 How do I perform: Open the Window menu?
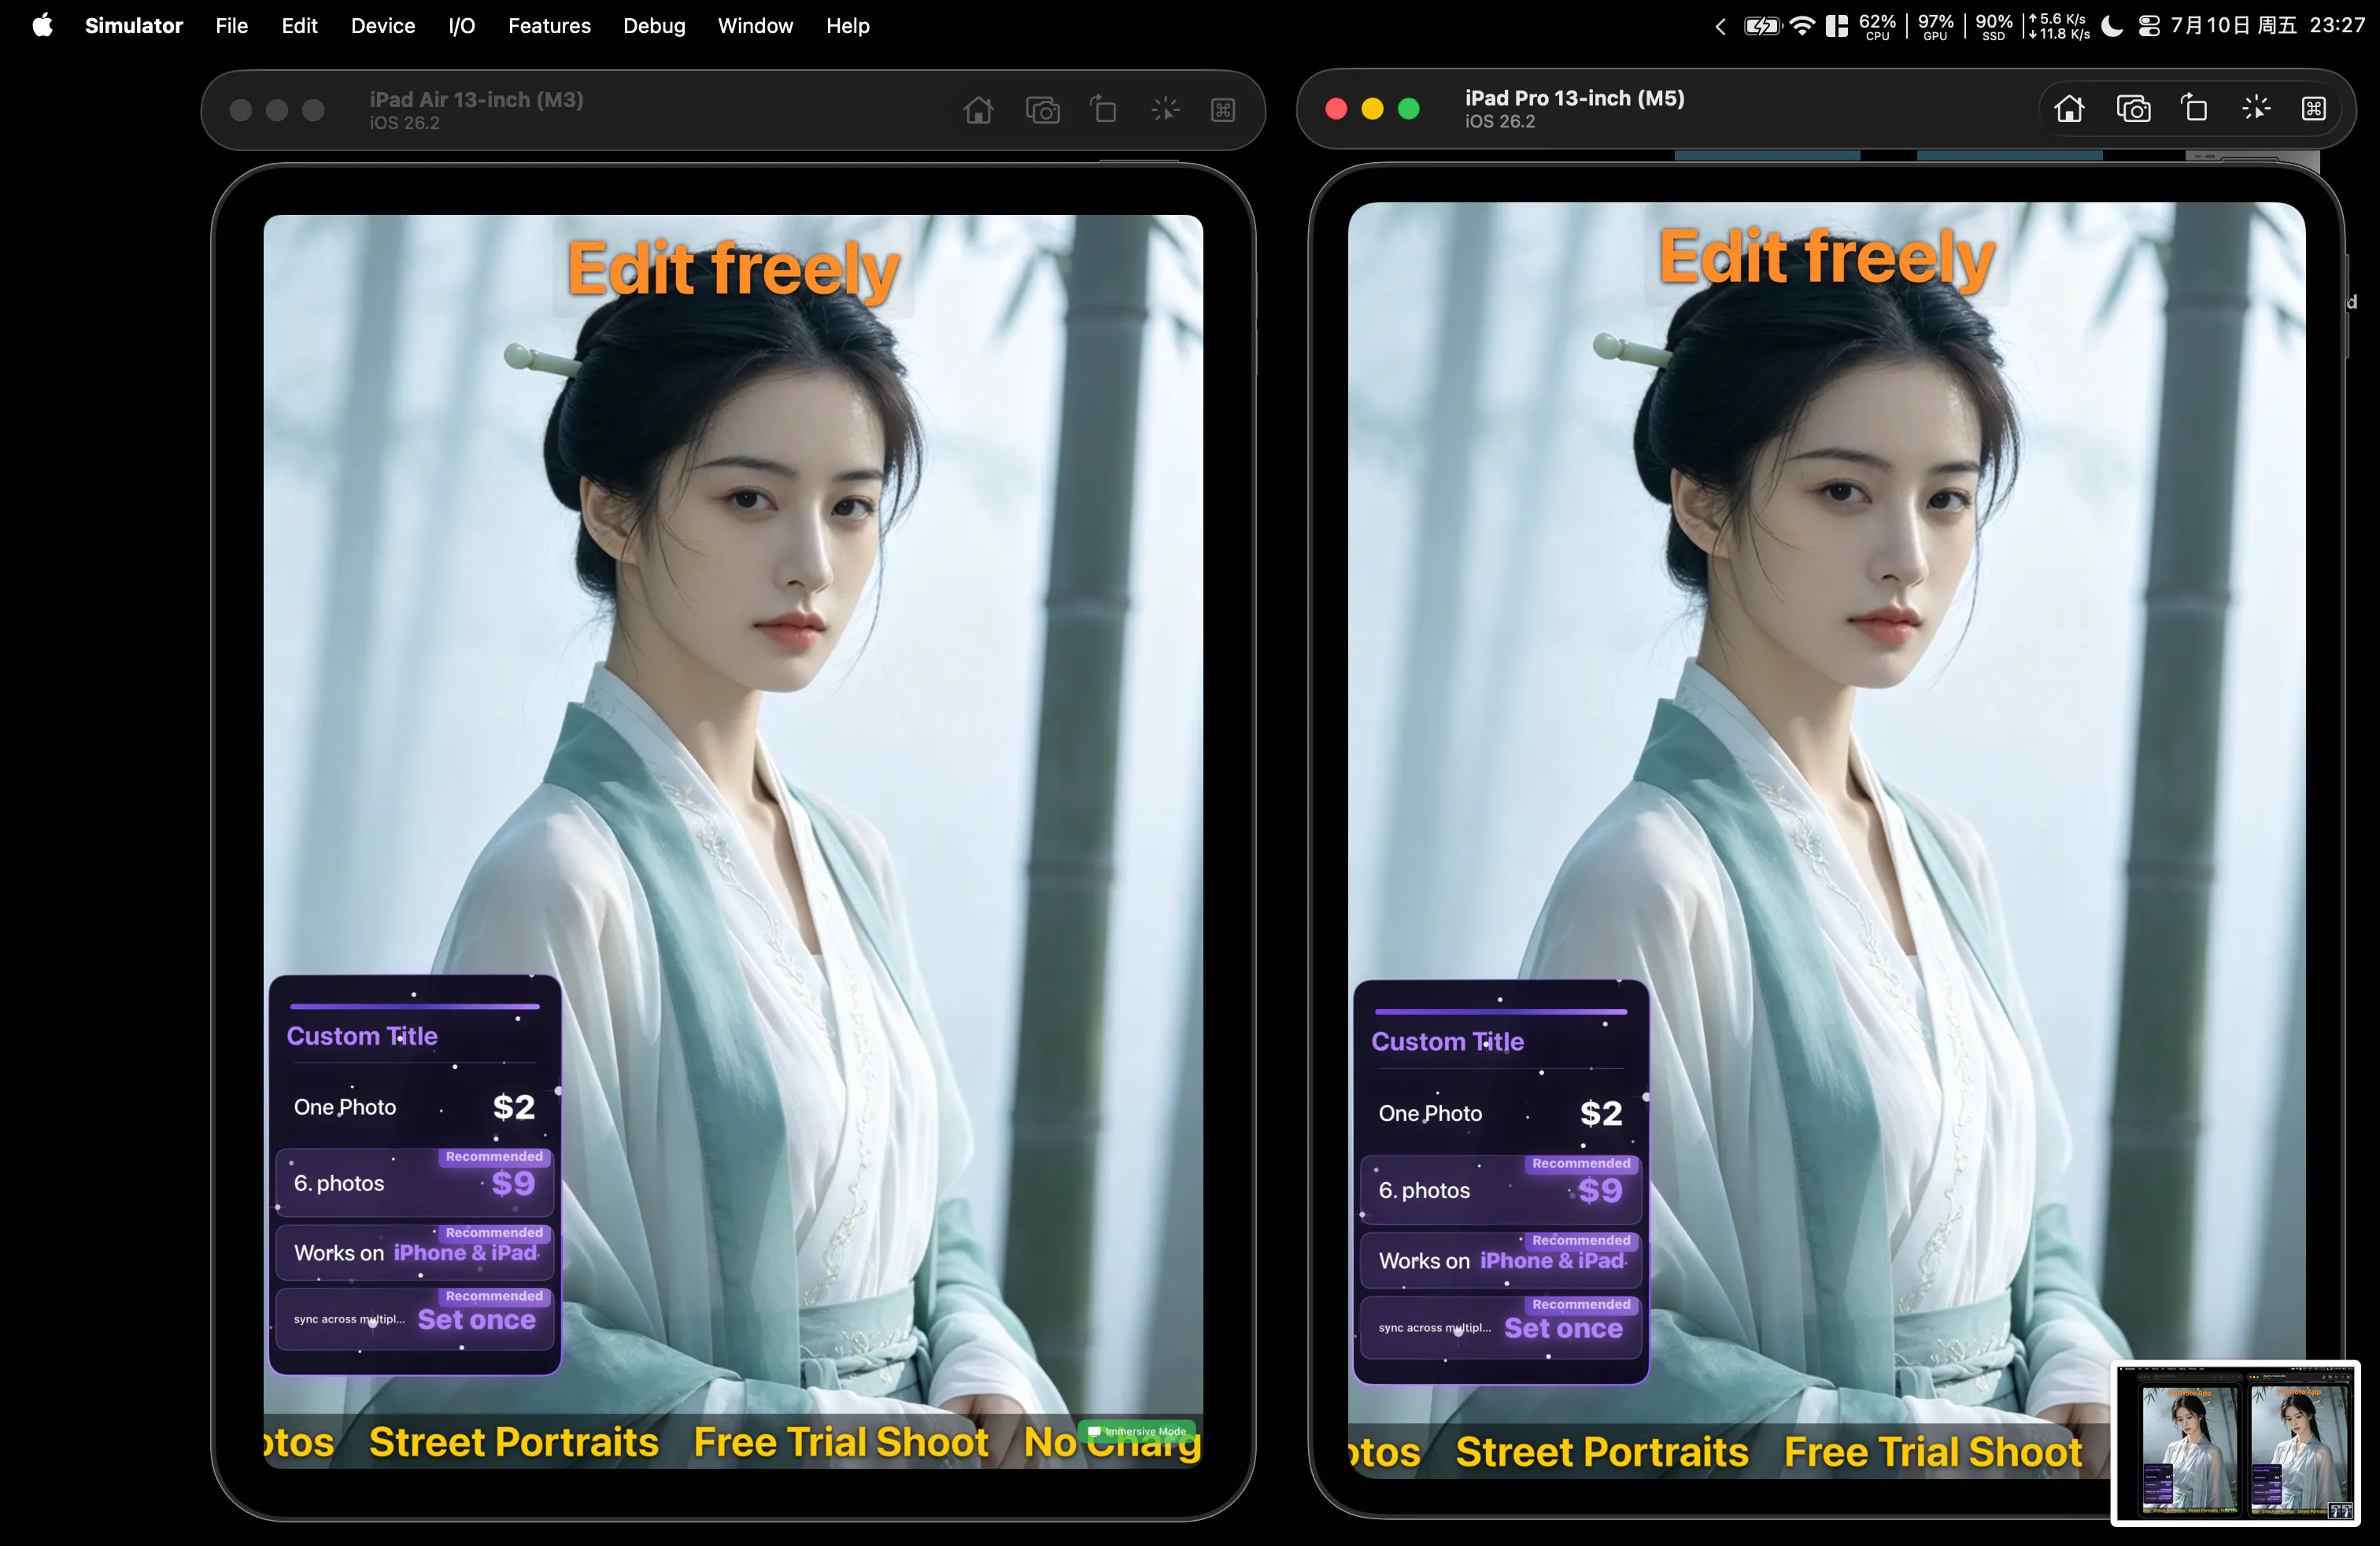755,25
